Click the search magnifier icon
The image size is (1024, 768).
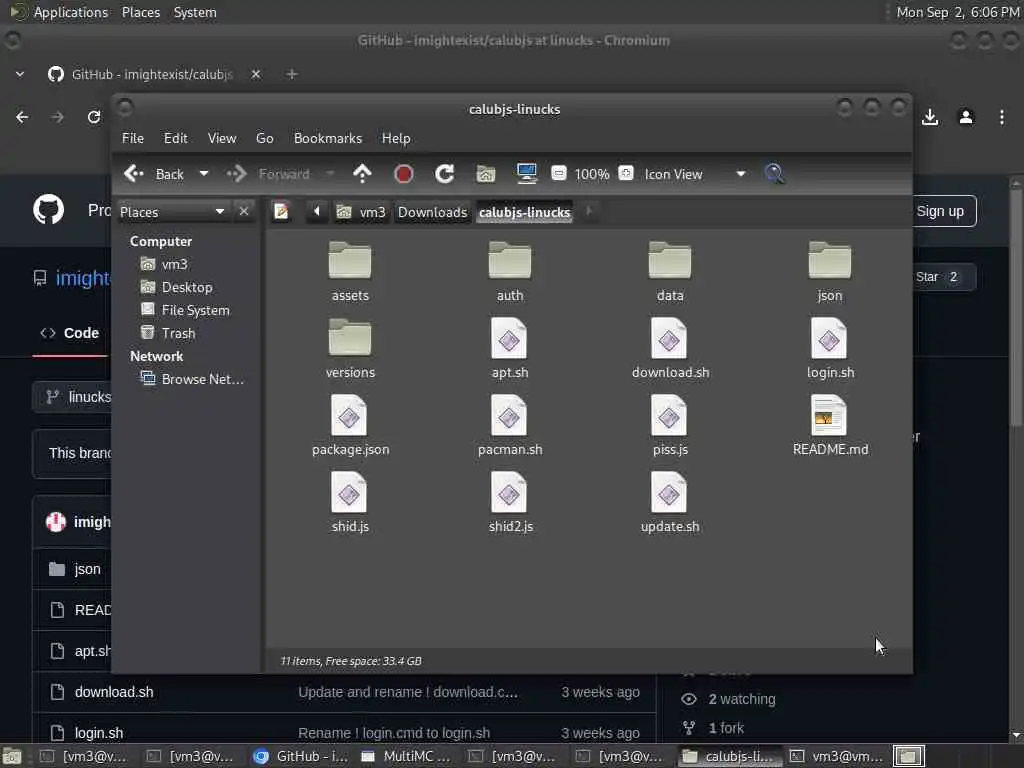coord(774,174)
